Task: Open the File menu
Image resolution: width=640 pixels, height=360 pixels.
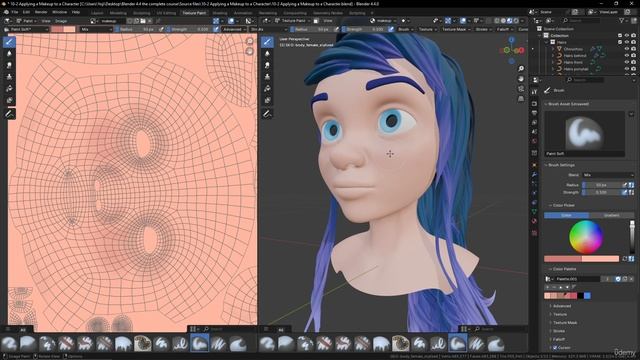Action: point(14,12)
